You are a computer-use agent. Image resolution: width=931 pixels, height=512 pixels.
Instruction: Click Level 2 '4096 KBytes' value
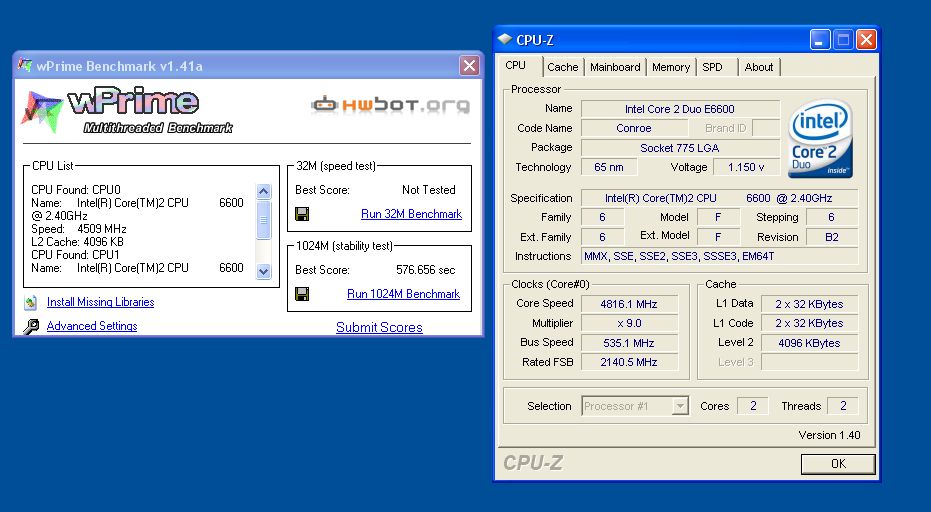click(809, 343)
